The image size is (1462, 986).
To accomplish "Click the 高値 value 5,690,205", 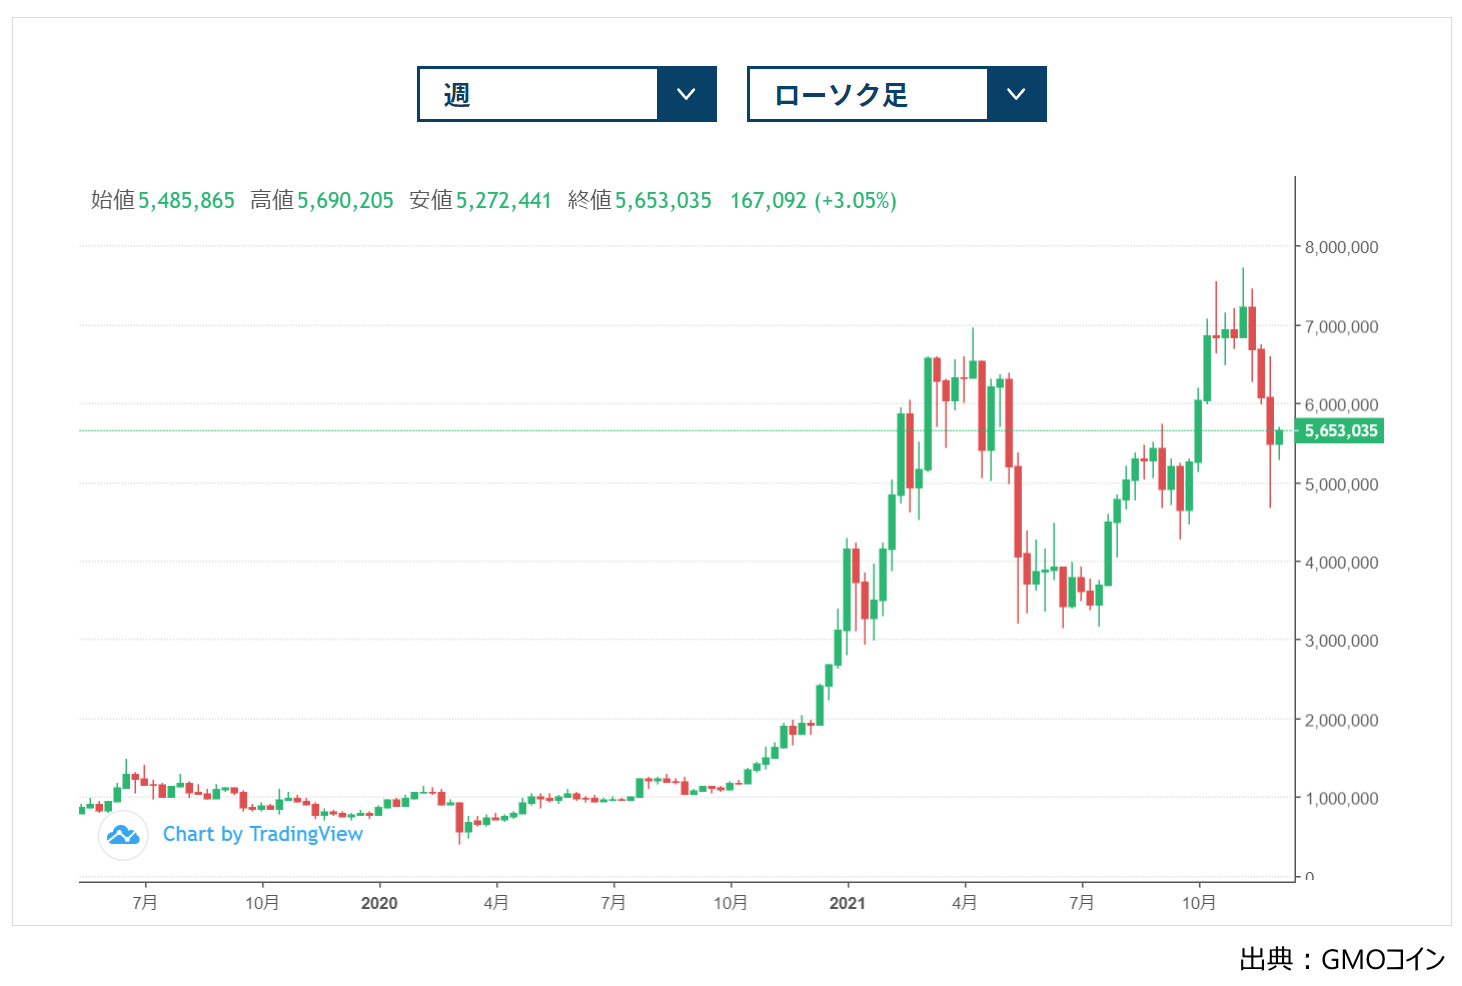I will tap(344, 200).
